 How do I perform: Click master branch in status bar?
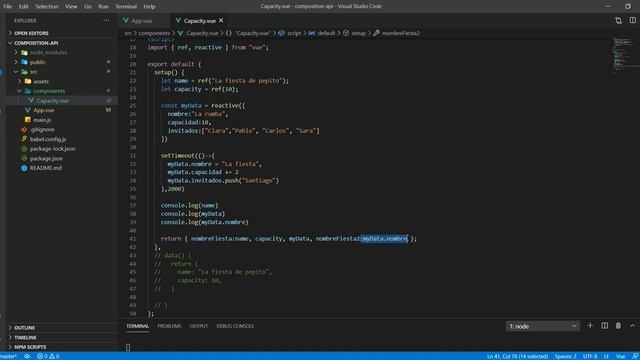point(8,356)
